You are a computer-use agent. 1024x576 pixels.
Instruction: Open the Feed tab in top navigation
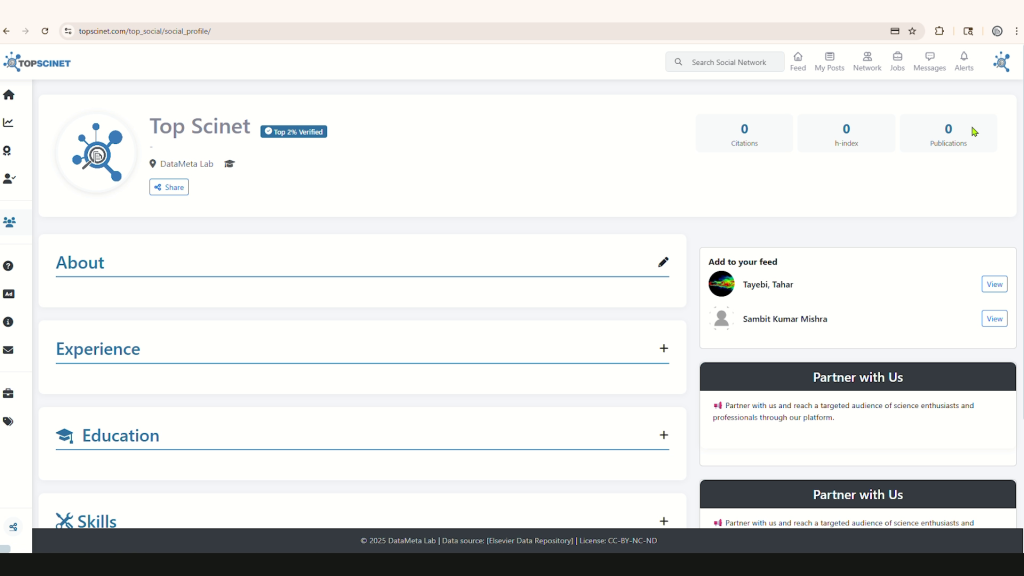tap(797, 61)
